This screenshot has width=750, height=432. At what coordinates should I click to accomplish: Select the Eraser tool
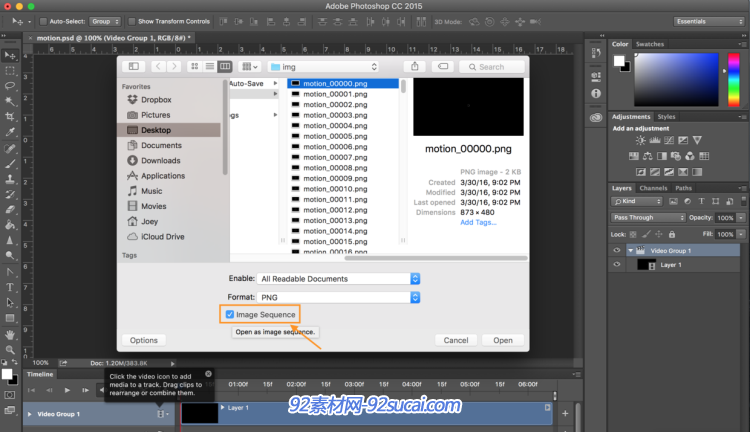click(10, 210)
